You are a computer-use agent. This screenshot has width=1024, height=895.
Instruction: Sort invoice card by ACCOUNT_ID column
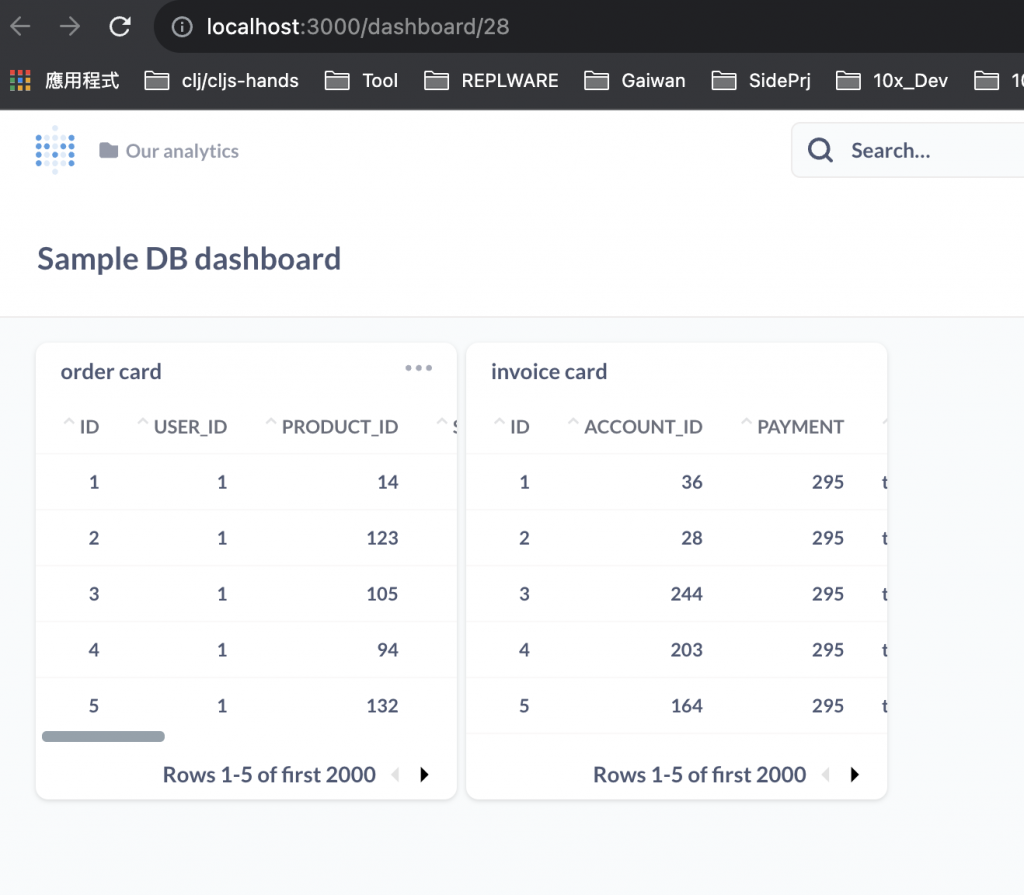[x=643, y=427]
